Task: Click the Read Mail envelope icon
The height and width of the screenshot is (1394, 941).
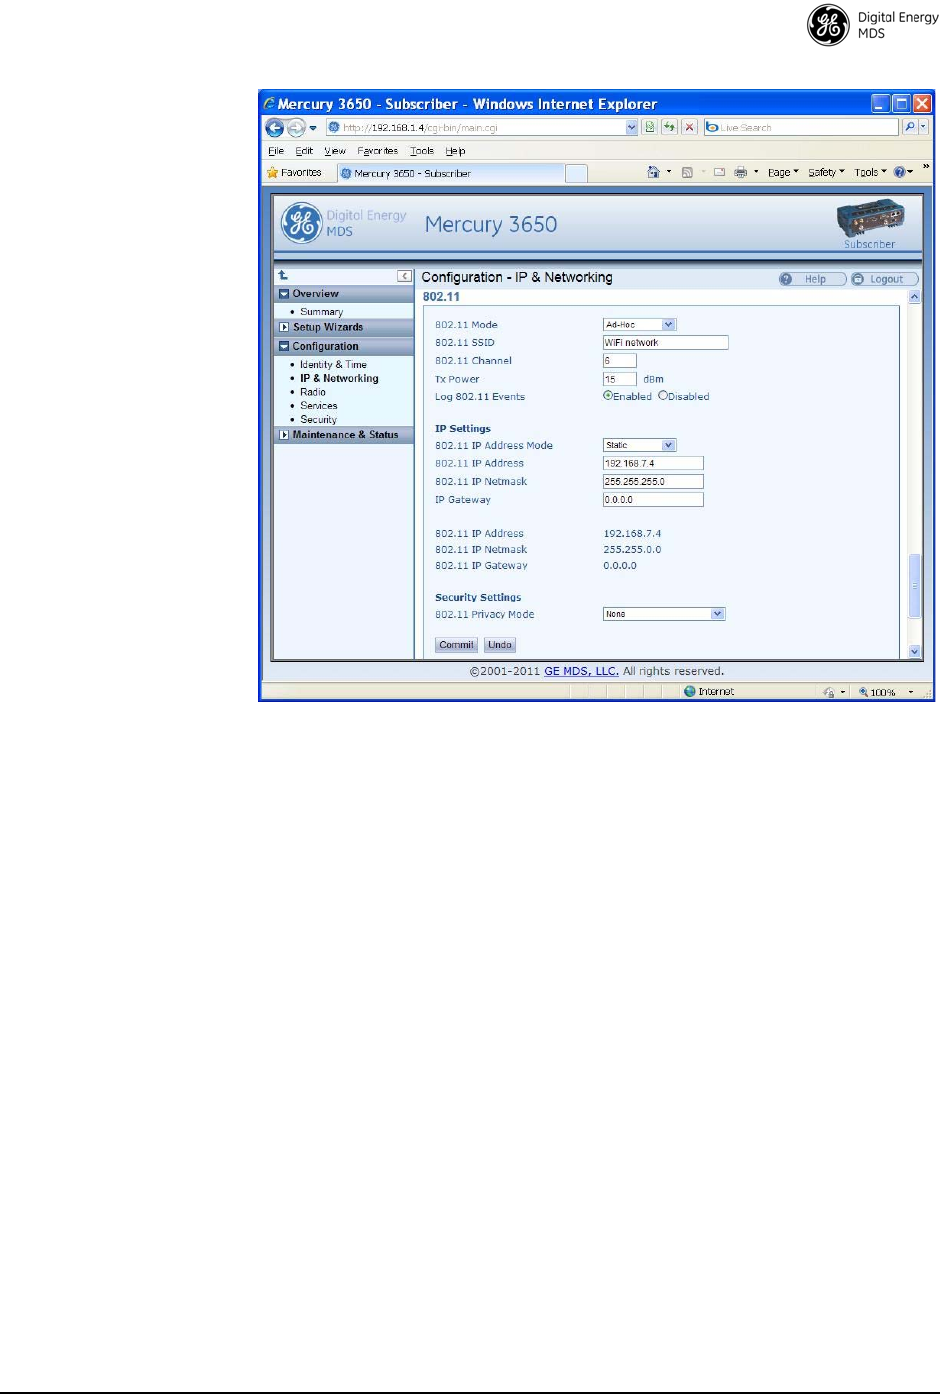Action: point(719,172)
